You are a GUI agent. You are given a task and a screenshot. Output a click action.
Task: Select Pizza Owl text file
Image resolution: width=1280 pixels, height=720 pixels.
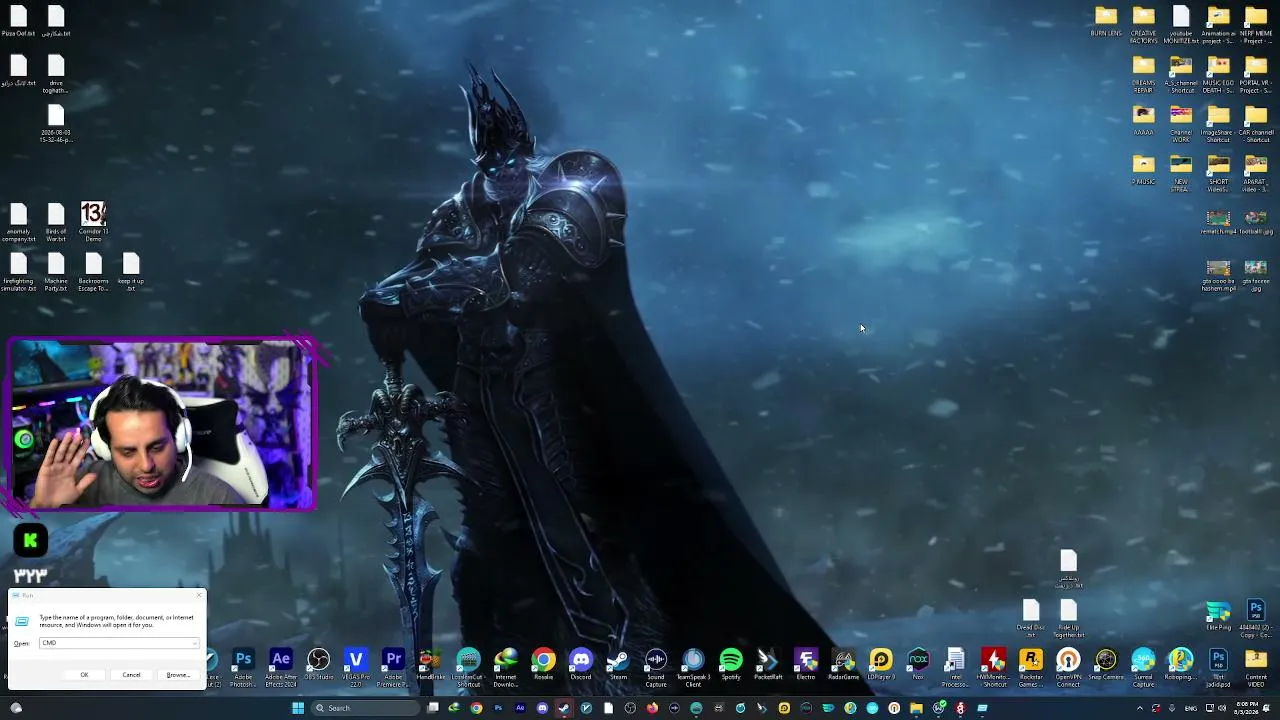[x=18, y=22]
